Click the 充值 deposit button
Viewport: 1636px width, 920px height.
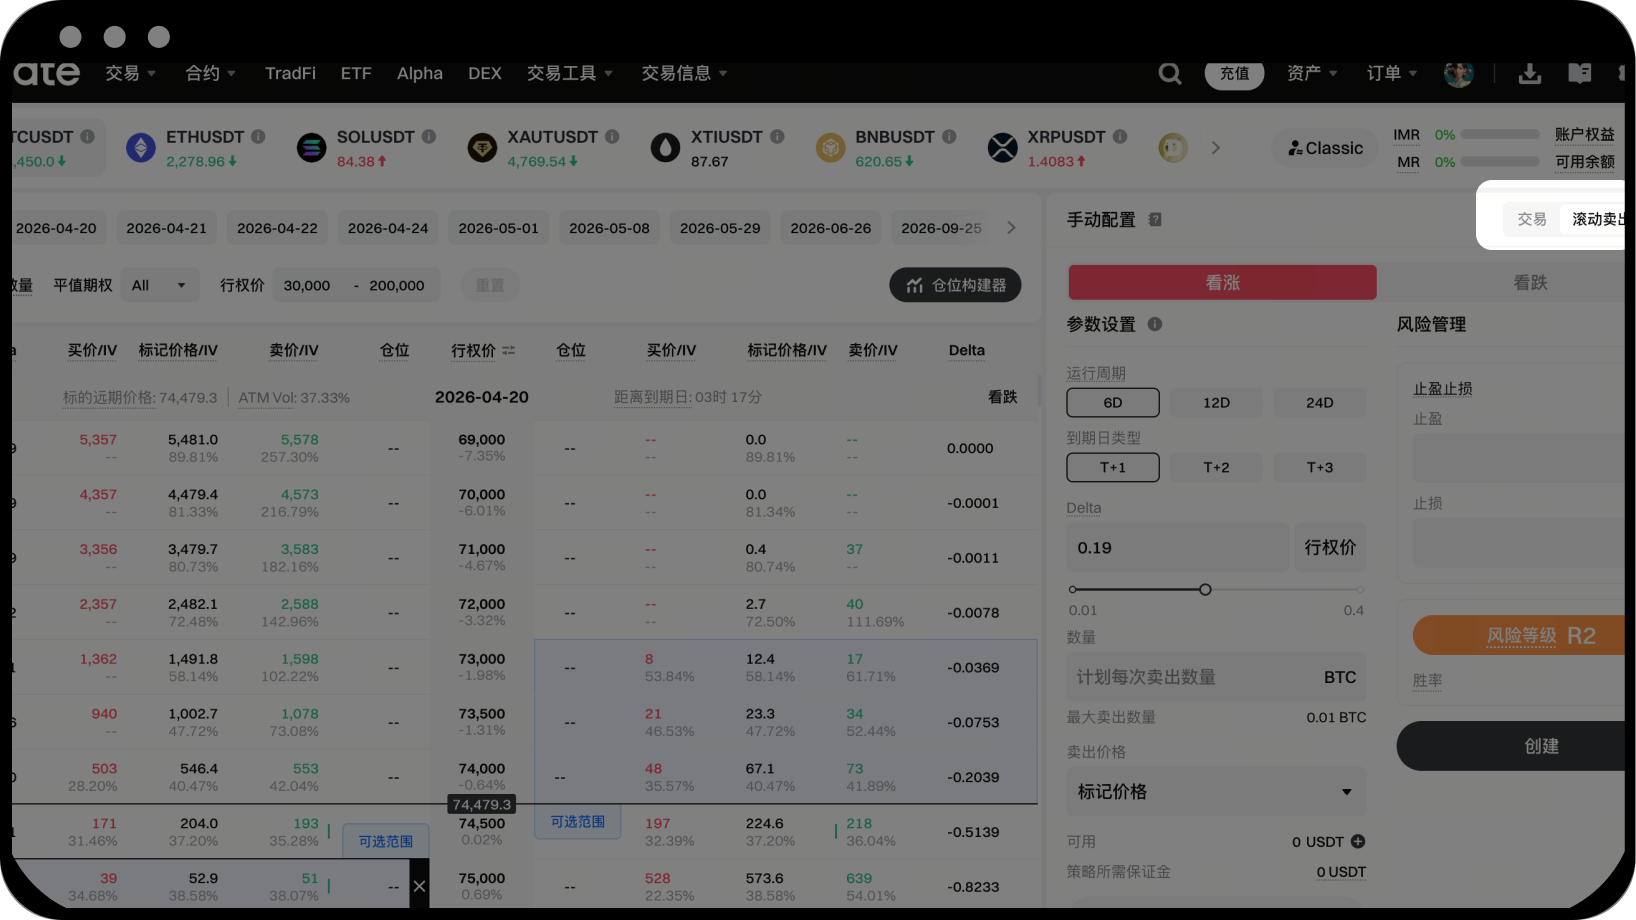tap(1234, 73)
